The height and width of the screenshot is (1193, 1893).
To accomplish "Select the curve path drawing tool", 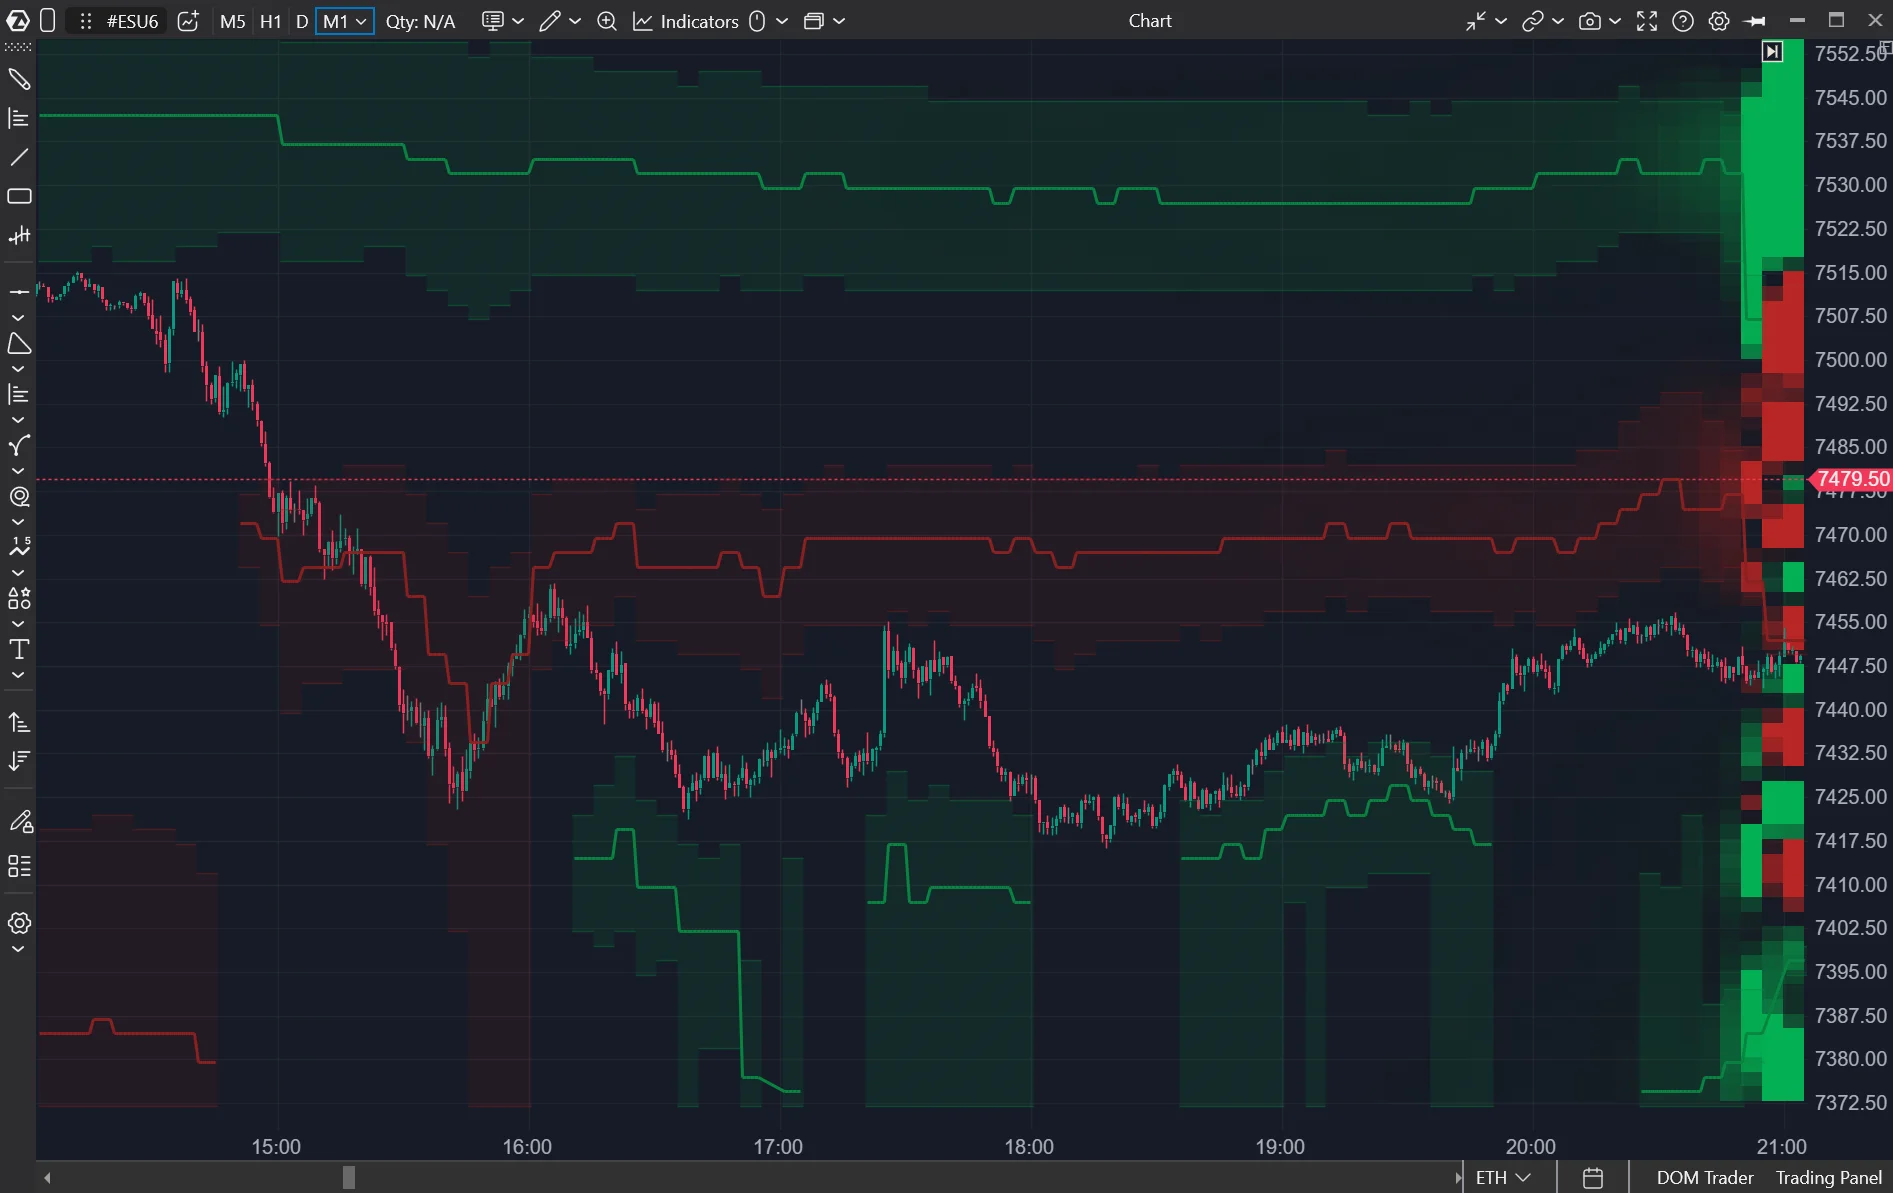I will [x=19, y=445].
